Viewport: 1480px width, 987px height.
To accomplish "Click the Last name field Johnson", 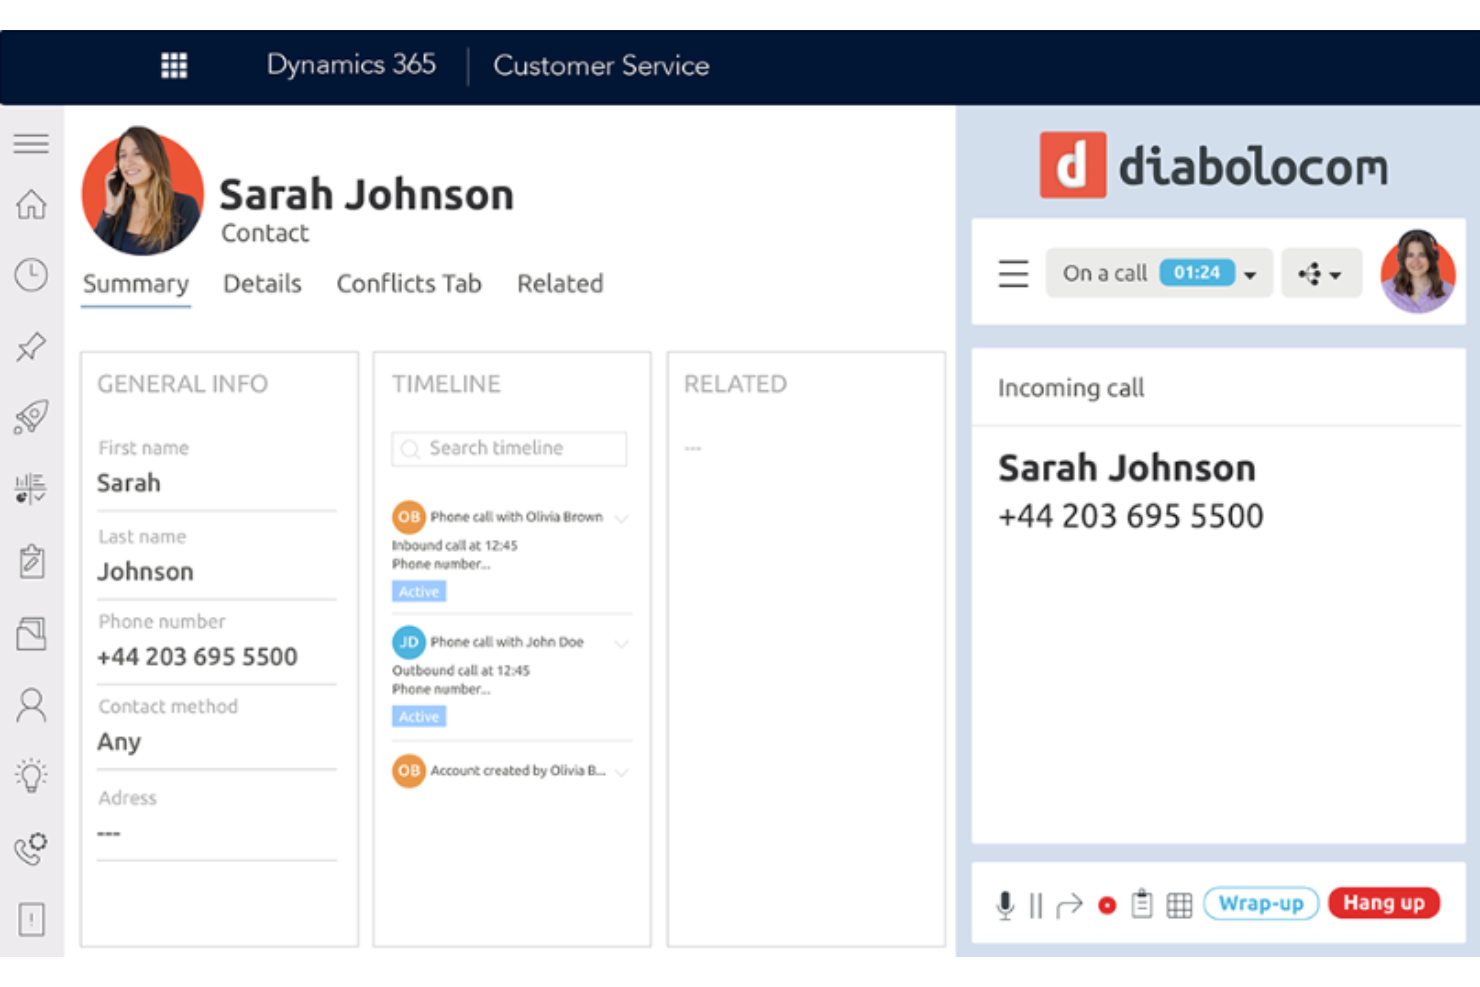I will [x=217, y=572].
